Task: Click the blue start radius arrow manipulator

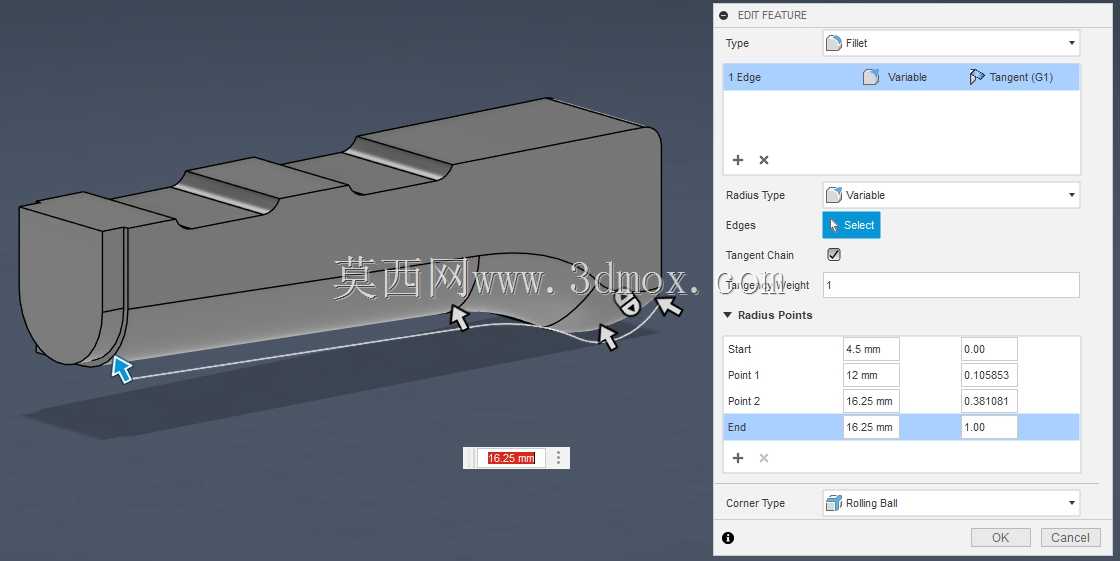Action: click(122, 369)
